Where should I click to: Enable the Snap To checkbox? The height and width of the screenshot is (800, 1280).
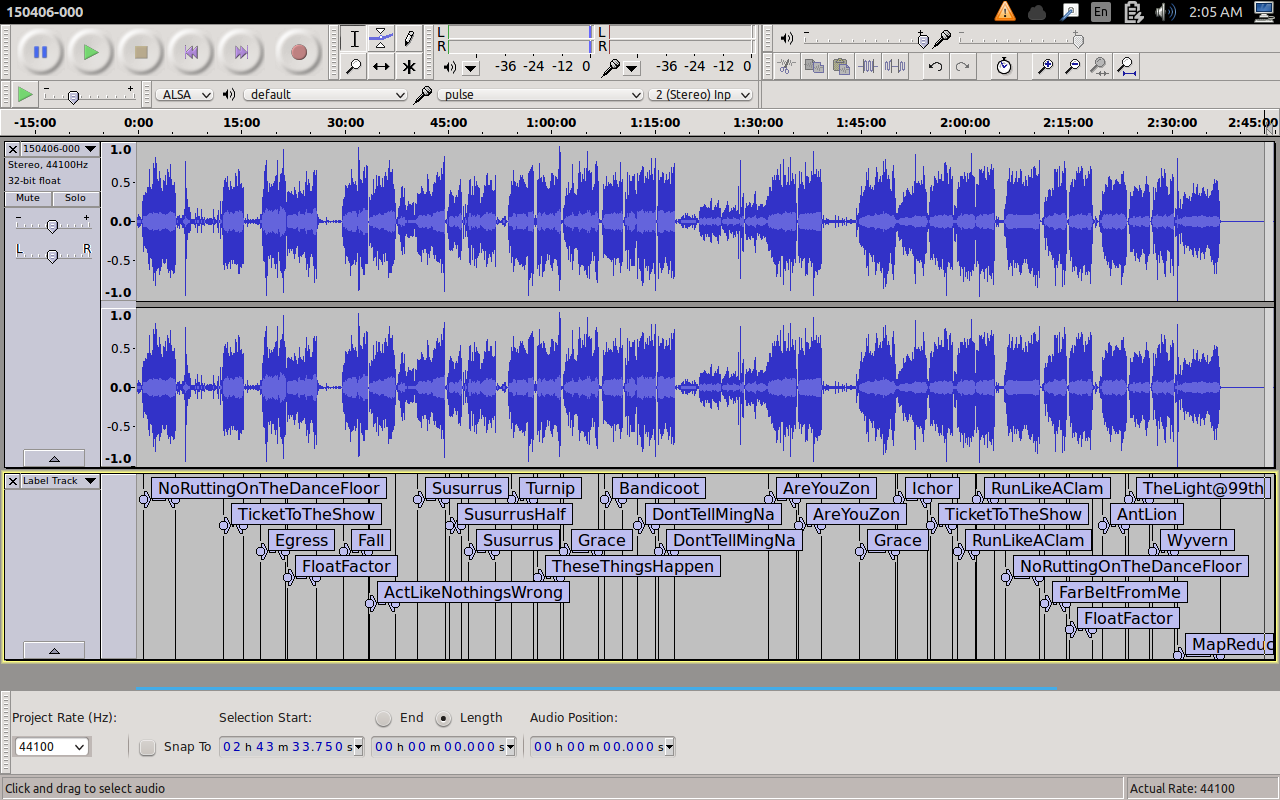click(x=148, y=747)
